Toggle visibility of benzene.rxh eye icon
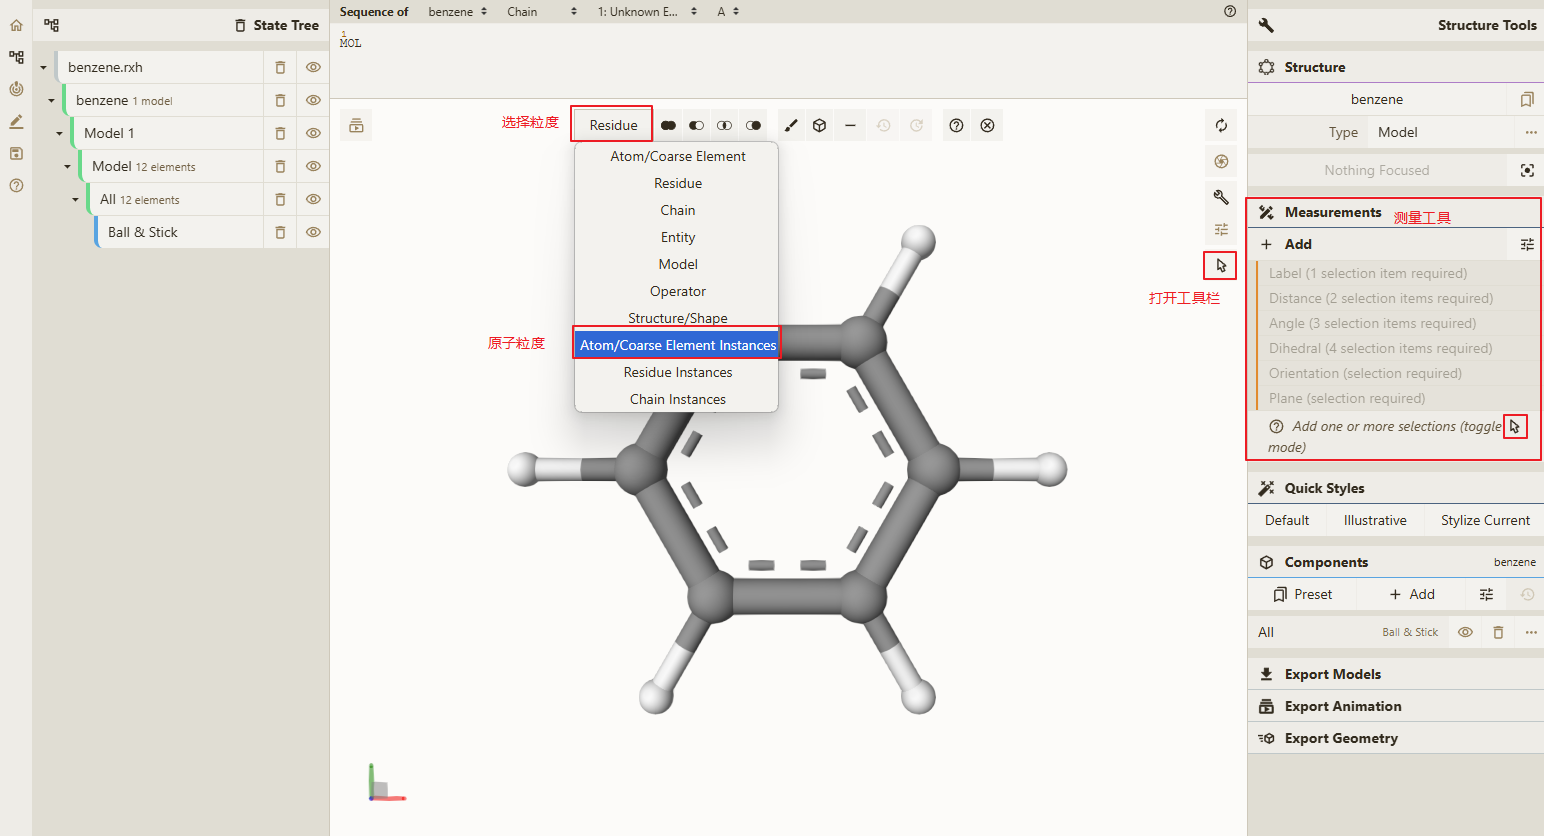The height and width of the screenshot is (836, 1544). [313, 67]
